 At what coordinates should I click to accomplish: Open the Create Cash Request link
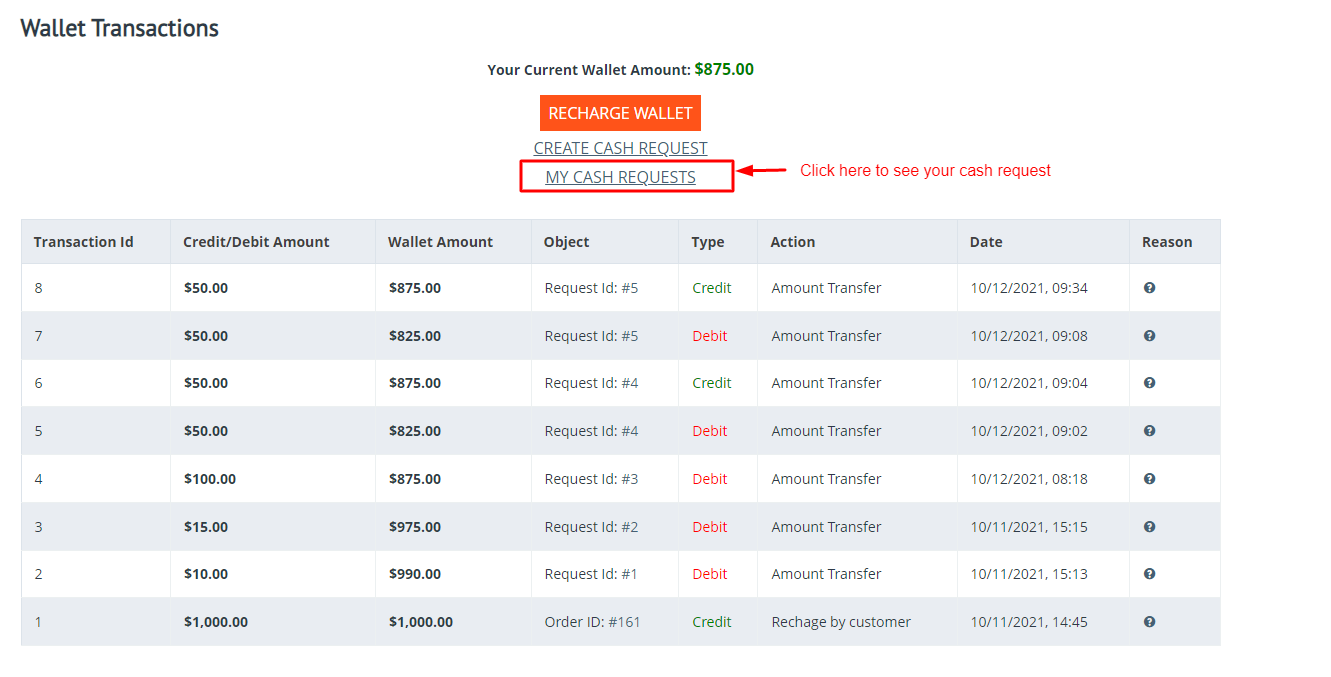pyautogui.click(x=620, y=148)
